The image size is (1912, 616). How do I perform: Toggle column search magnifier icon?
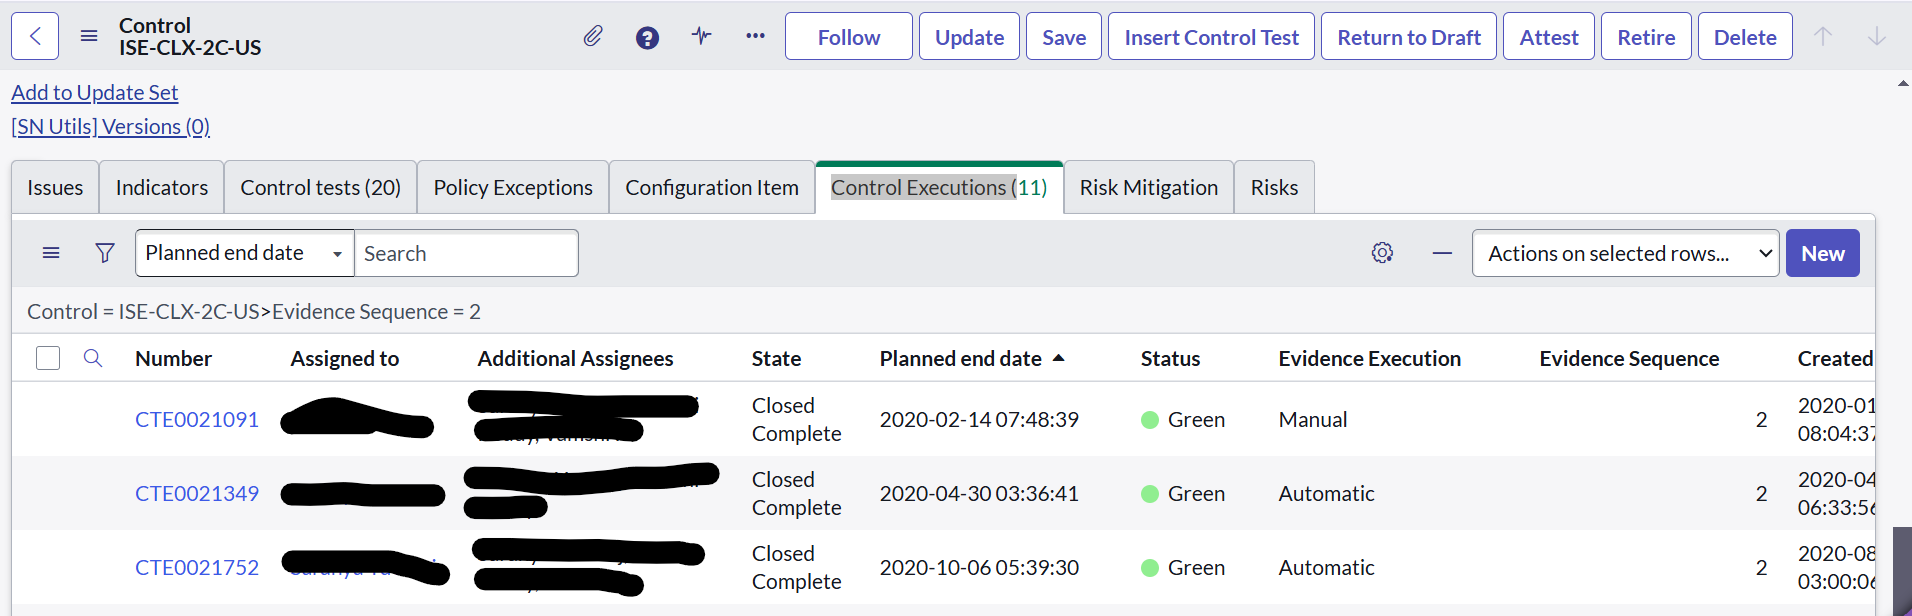tap(93, 358)
